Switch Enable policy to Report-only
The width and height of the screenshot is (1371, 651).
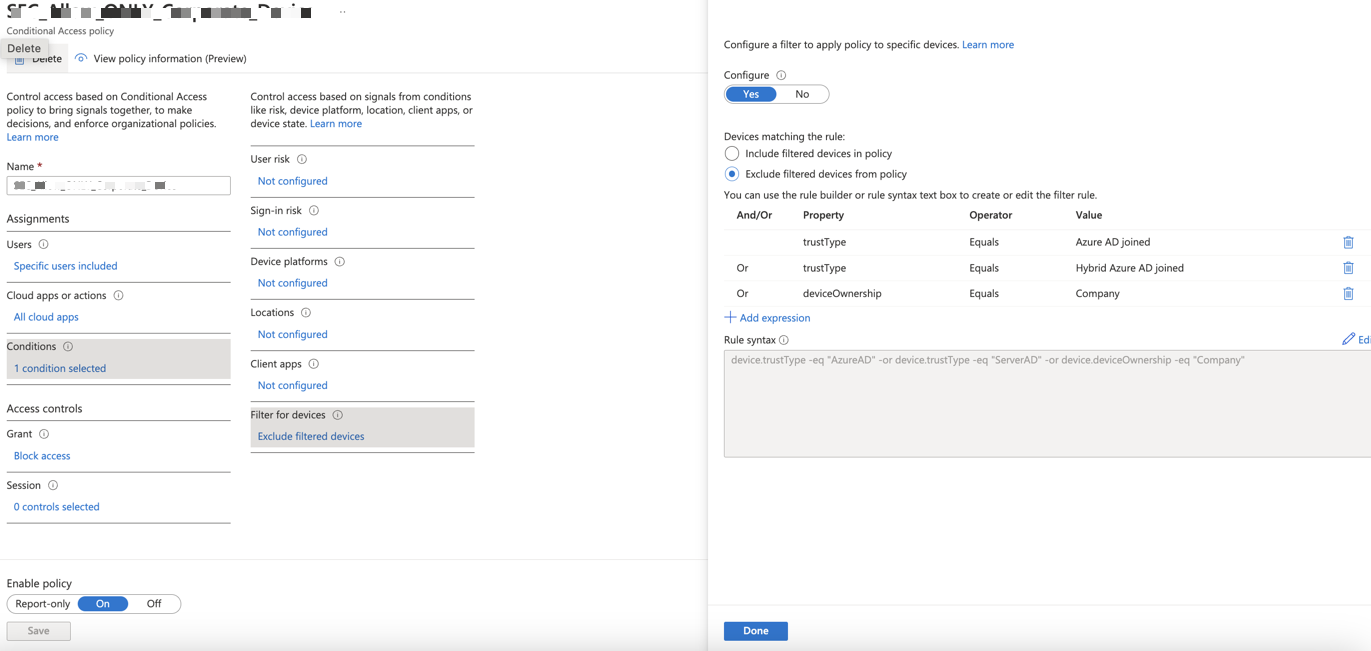[x=43, y=604]
